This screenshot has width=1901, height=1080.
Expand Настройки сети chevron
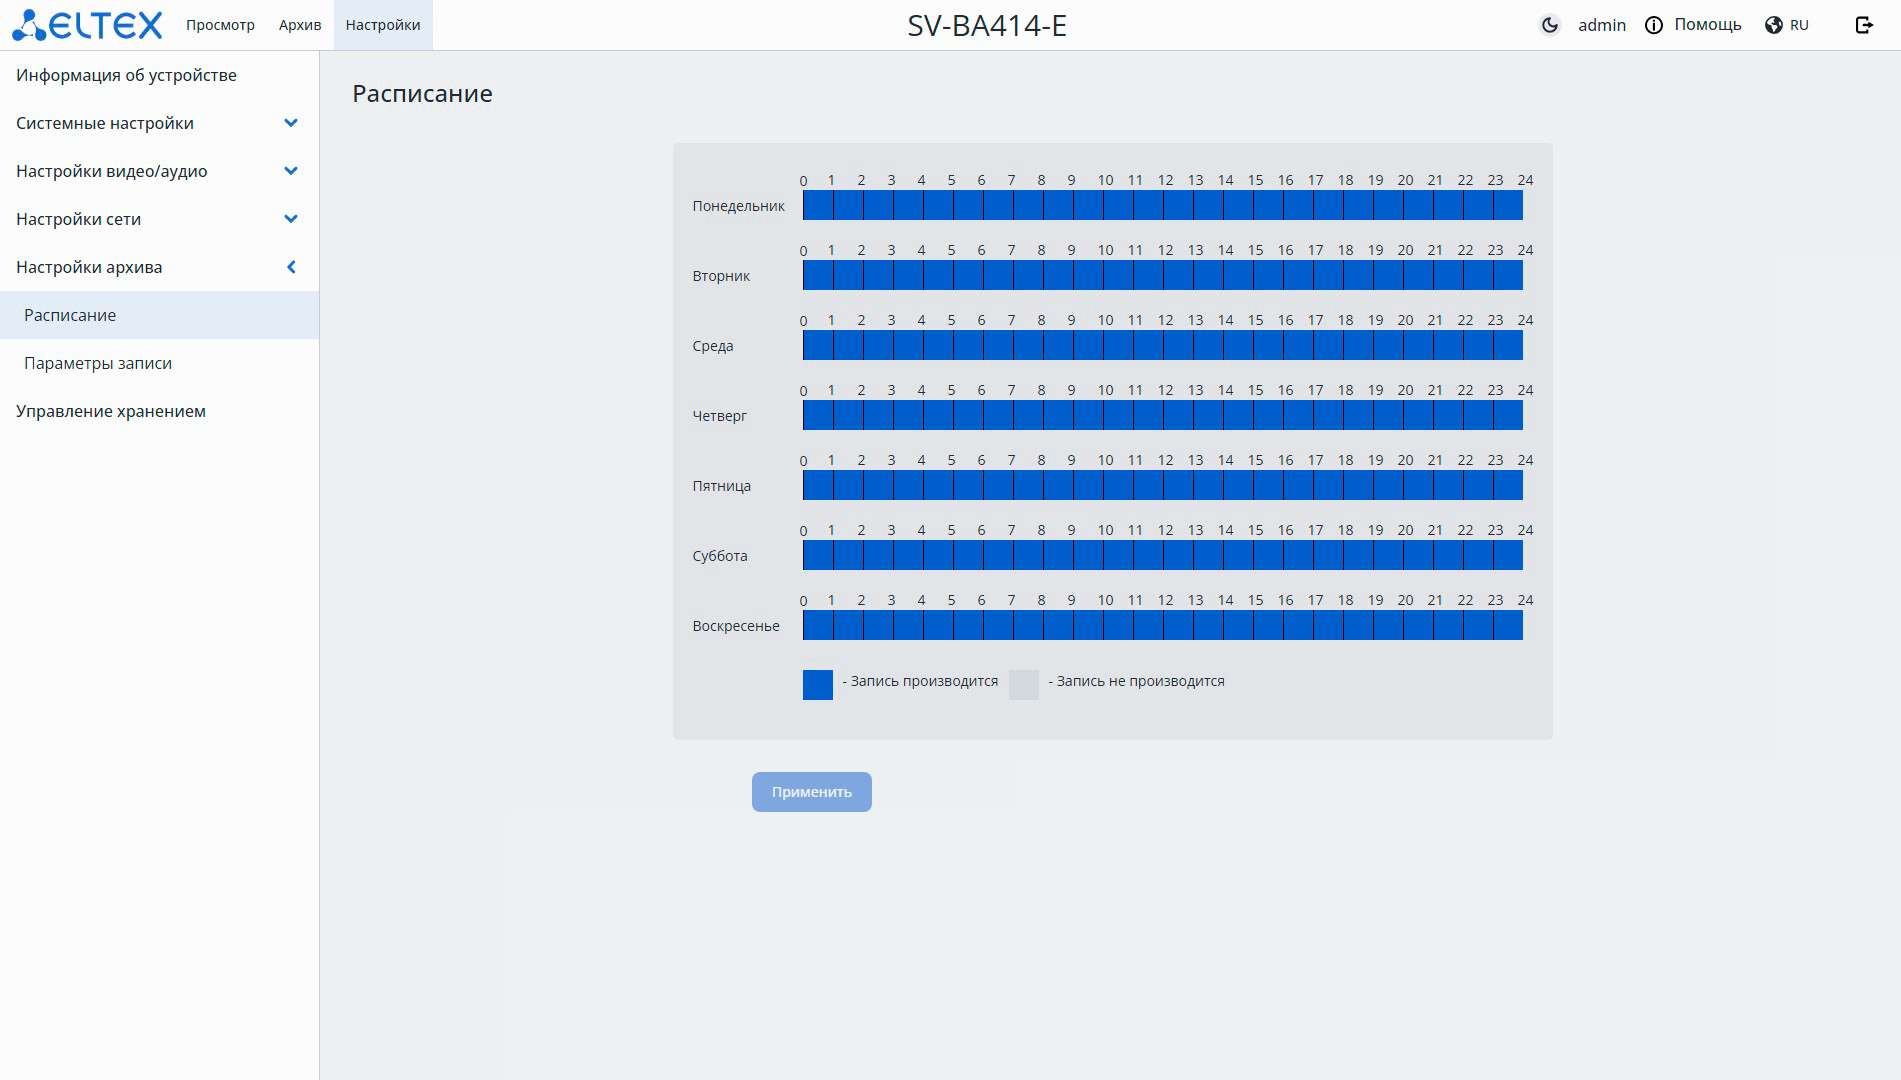(291, 219)
